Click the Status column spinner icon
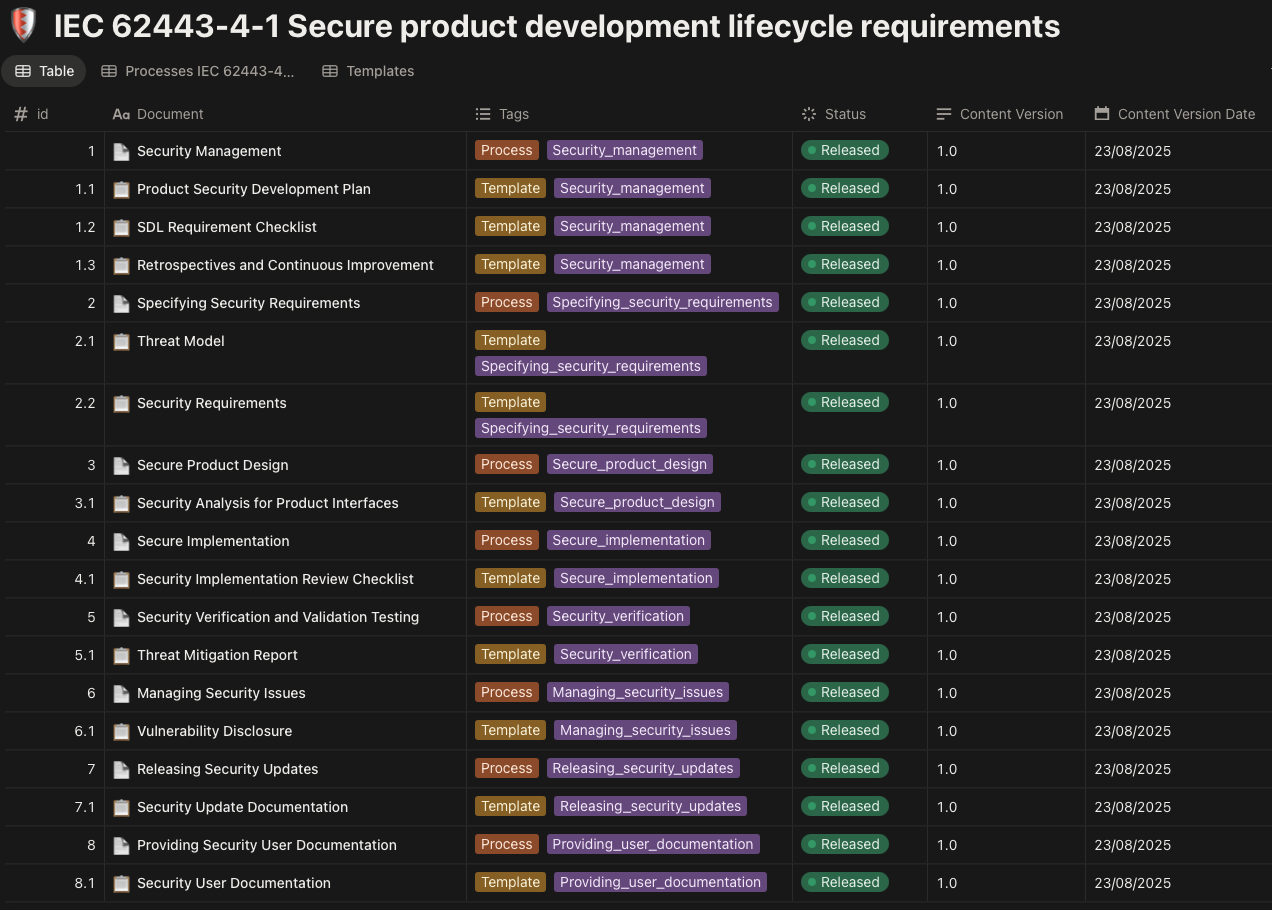This screenshot has height=910, width=1272. (x=809, y=114)
